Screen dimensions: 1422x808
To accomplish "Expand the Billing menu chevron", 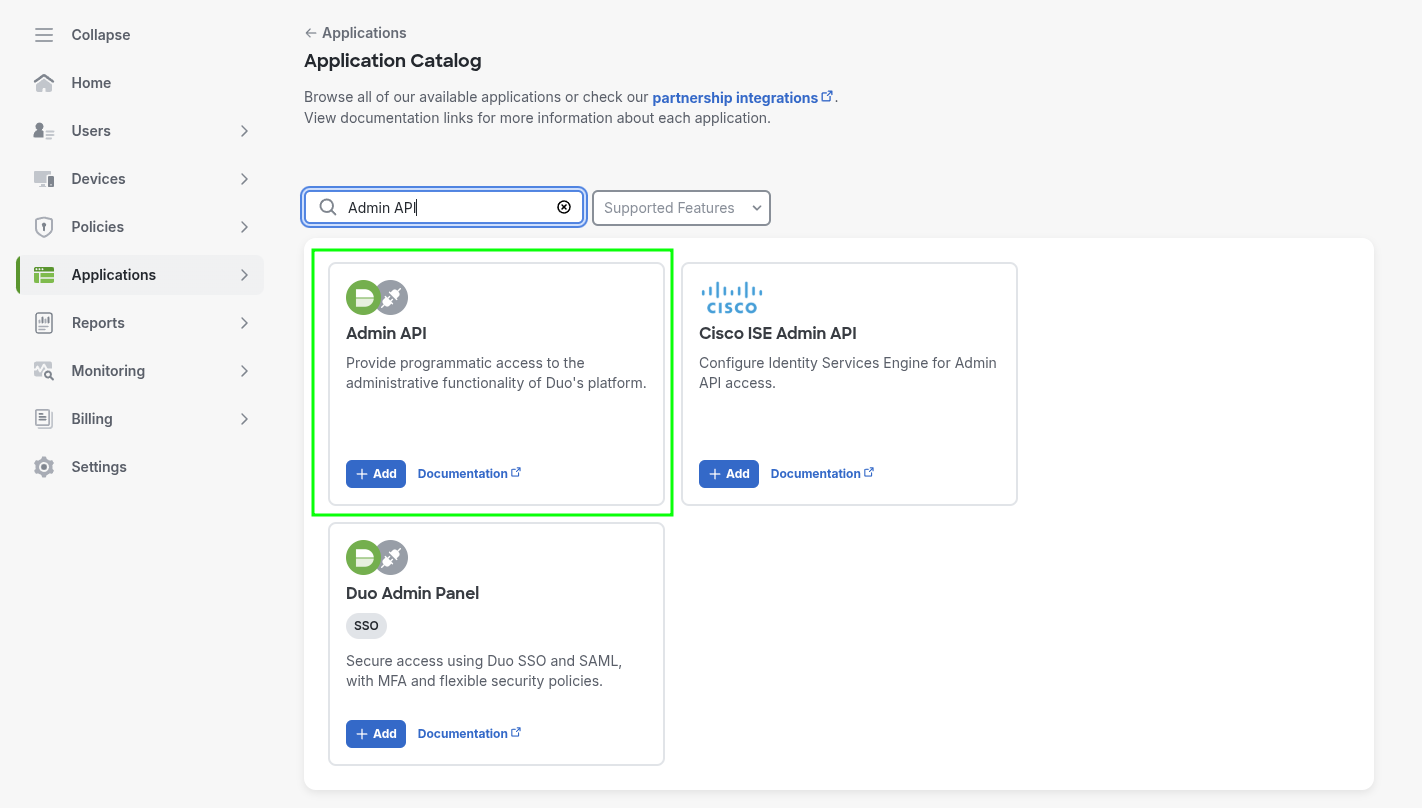I will [244, 419].
